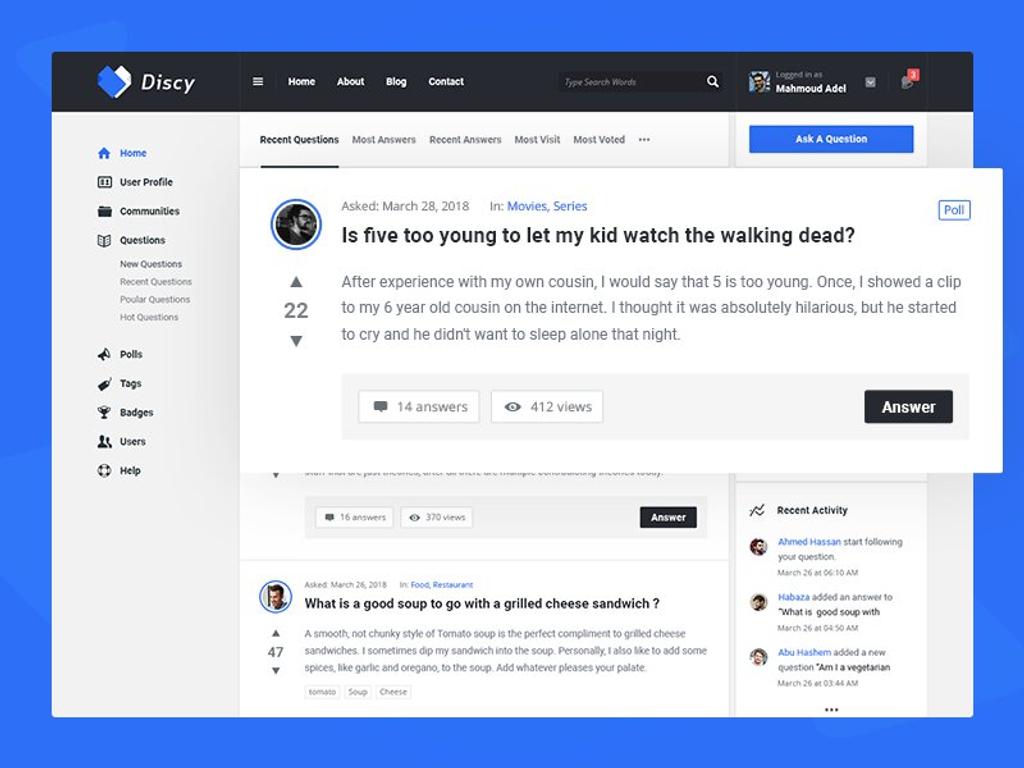
Task: Open New Questions in sidebar
Action: click(x=151, y=264)
